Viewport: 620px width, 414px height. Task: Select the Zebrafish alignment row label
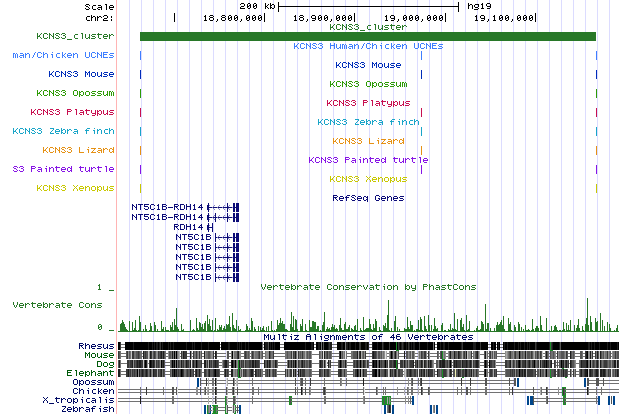point(88,410)
